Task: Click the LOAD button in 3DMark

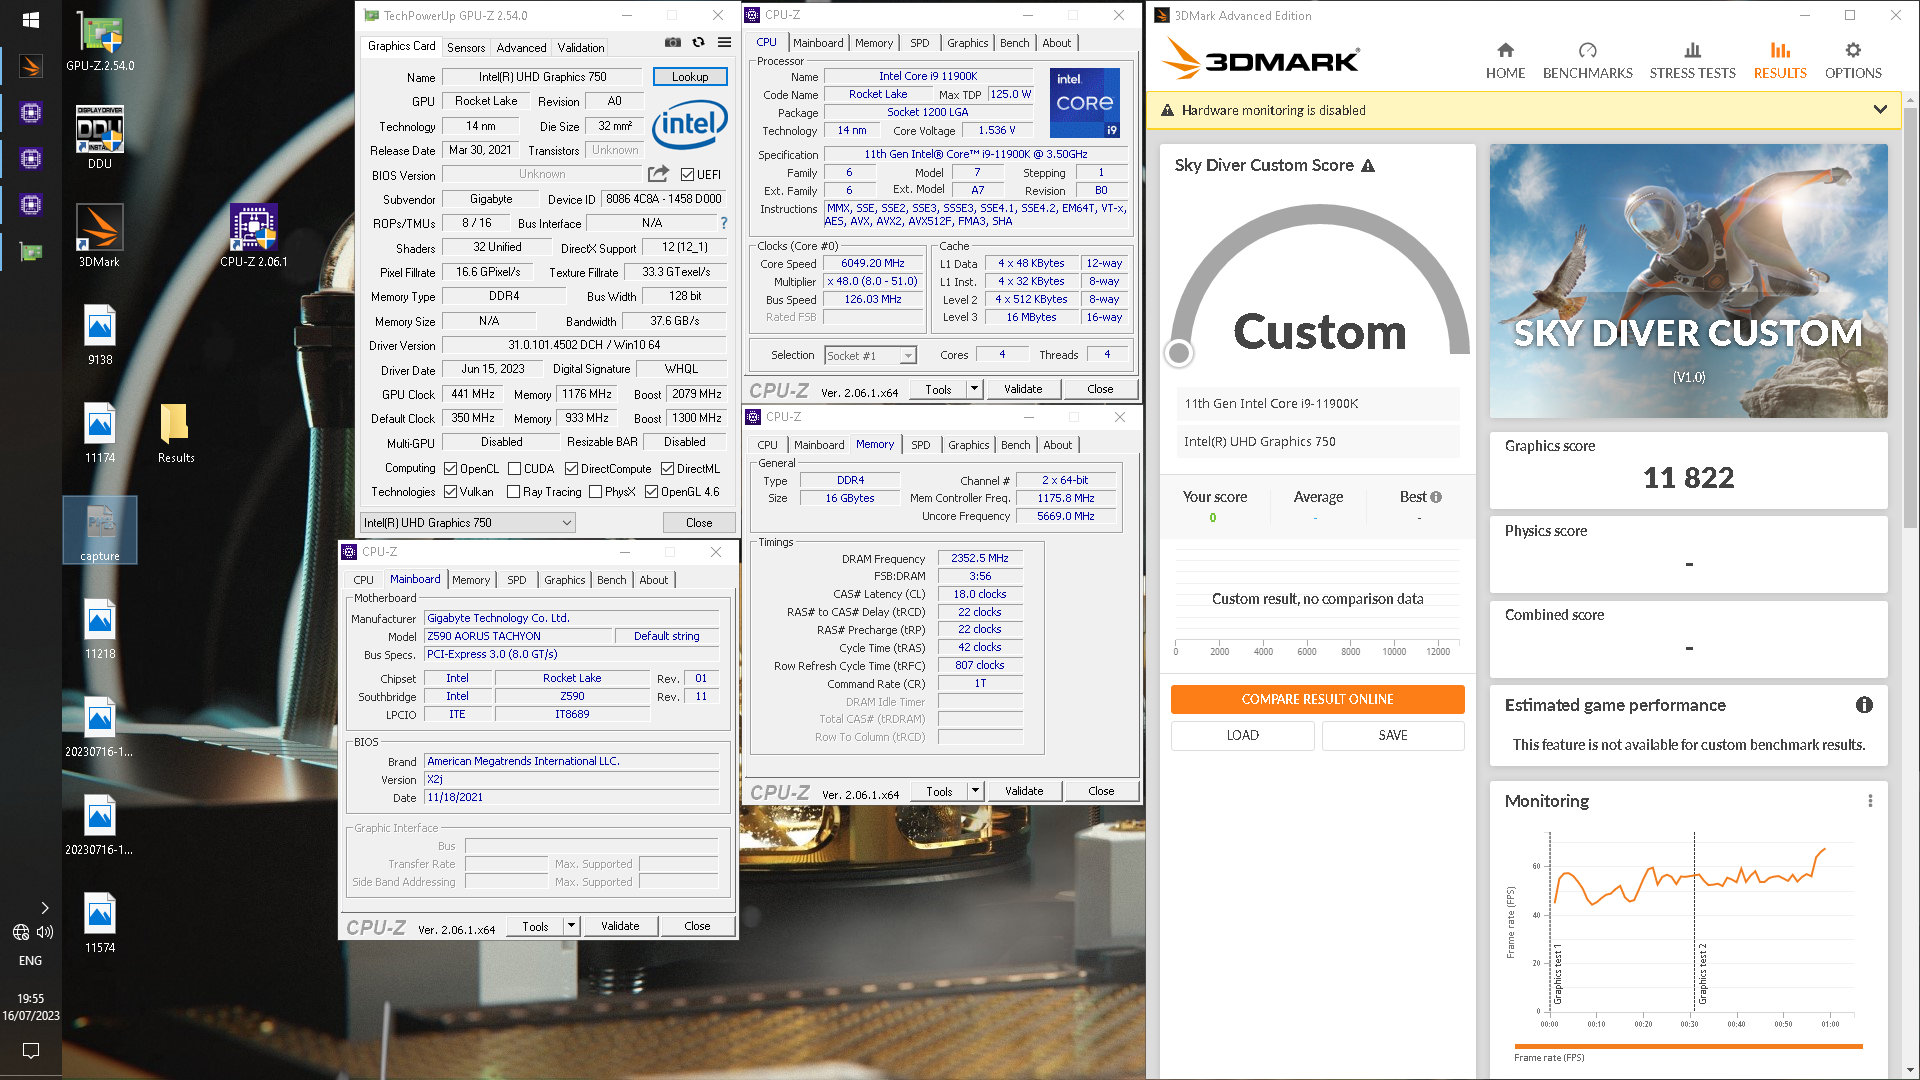Action: [x=1242, y=735]
